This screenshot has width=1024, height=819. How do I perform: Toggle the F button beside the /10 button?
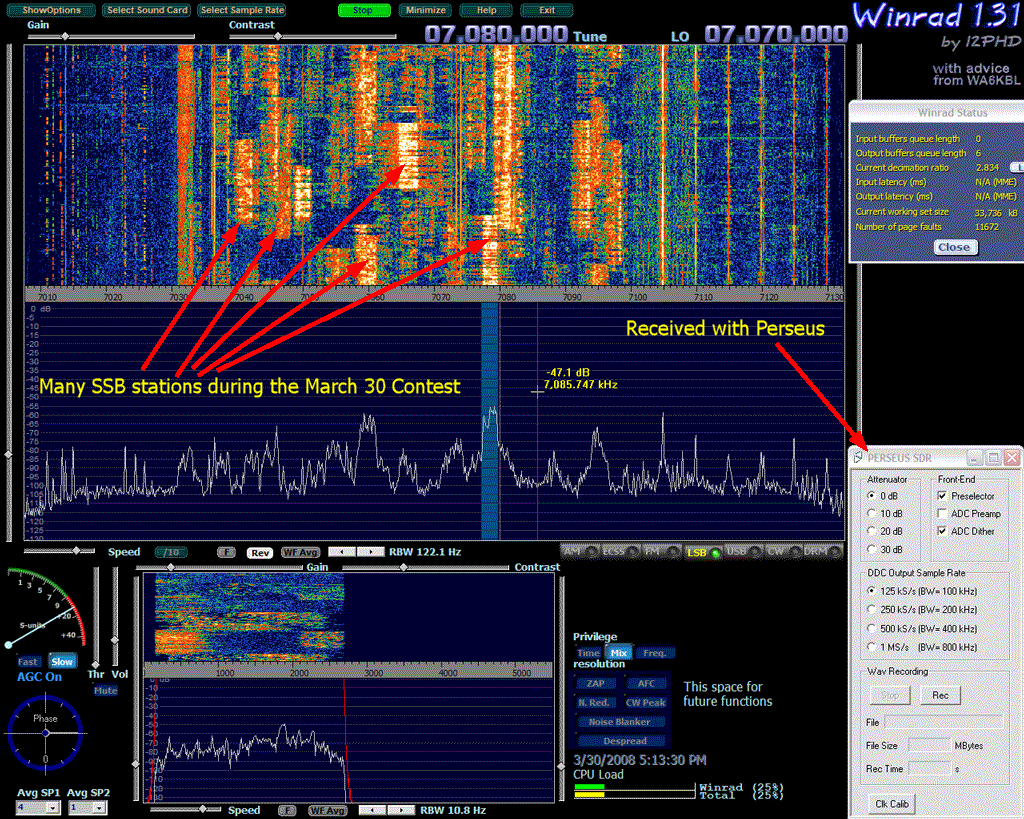[x=226, y=553]
